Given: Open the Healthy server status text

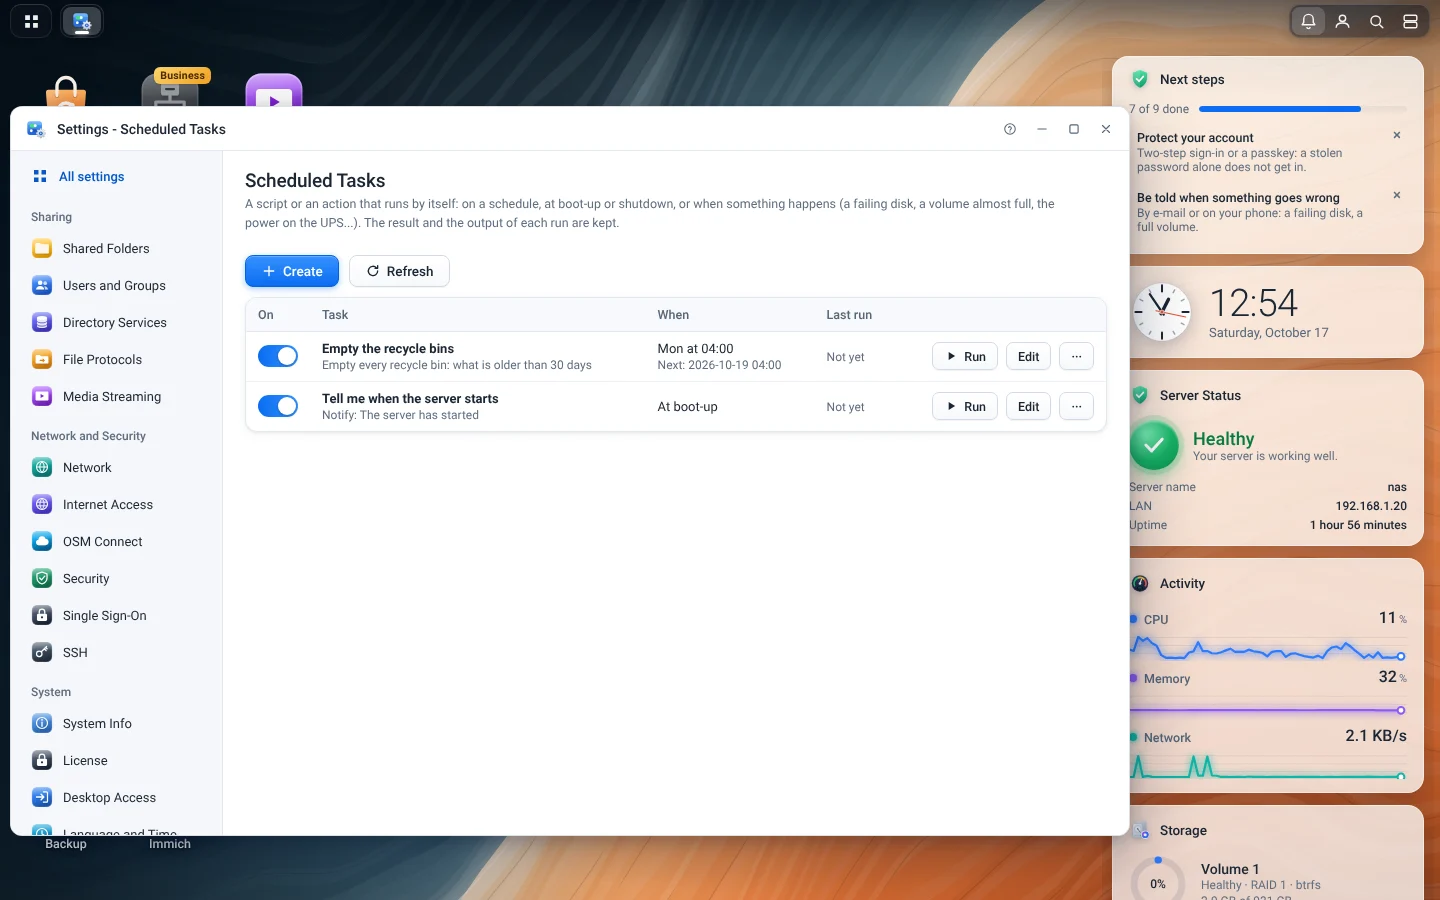Looking at the screenshot, I should tap(1223, 439).
